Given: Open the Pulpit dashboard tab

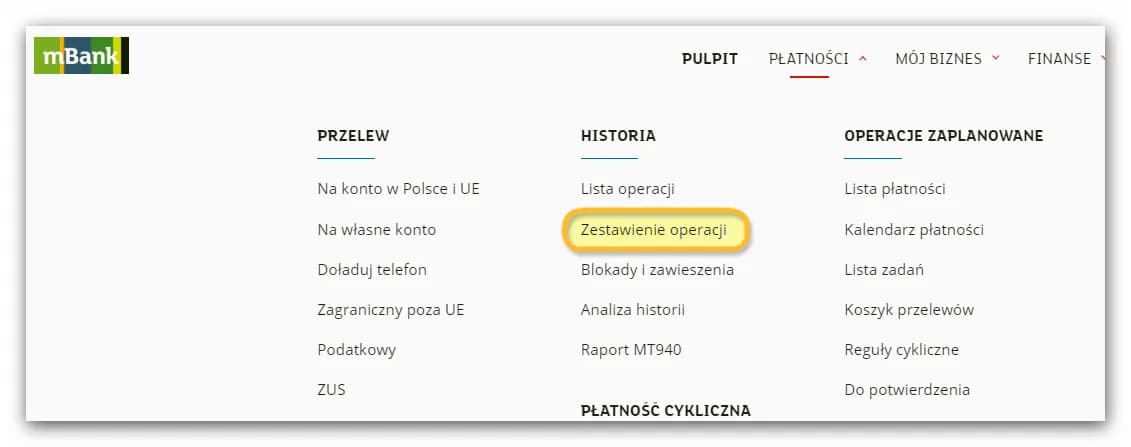Looking at the screenshot, I should point(710,59).
